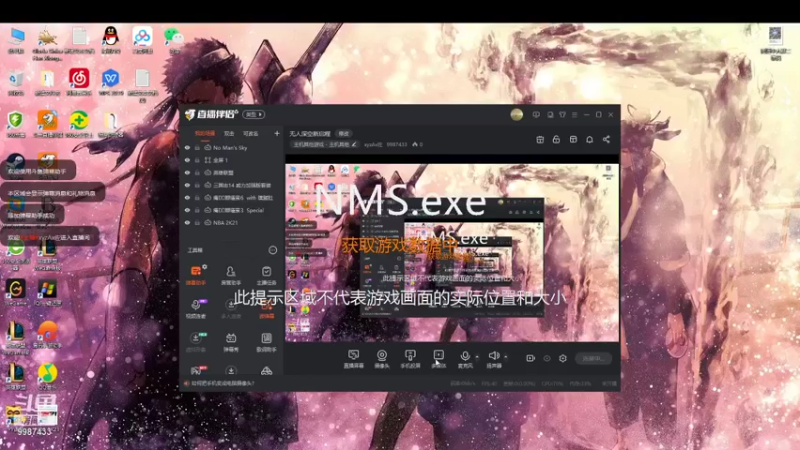This screenshot has width=800, height=450.
Task: Open the phone screen-cast source icon
Action: pyautogui.click(x=410, y=356)
